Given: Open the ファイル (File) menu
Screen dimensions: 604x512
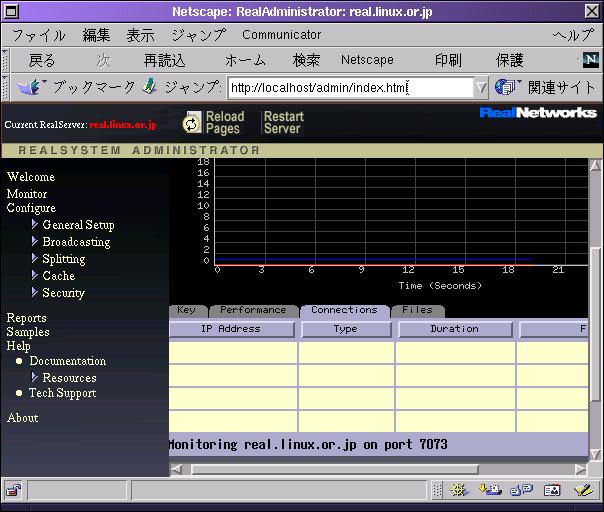Looking at the screenshot, I should click(x=39, y=35).
